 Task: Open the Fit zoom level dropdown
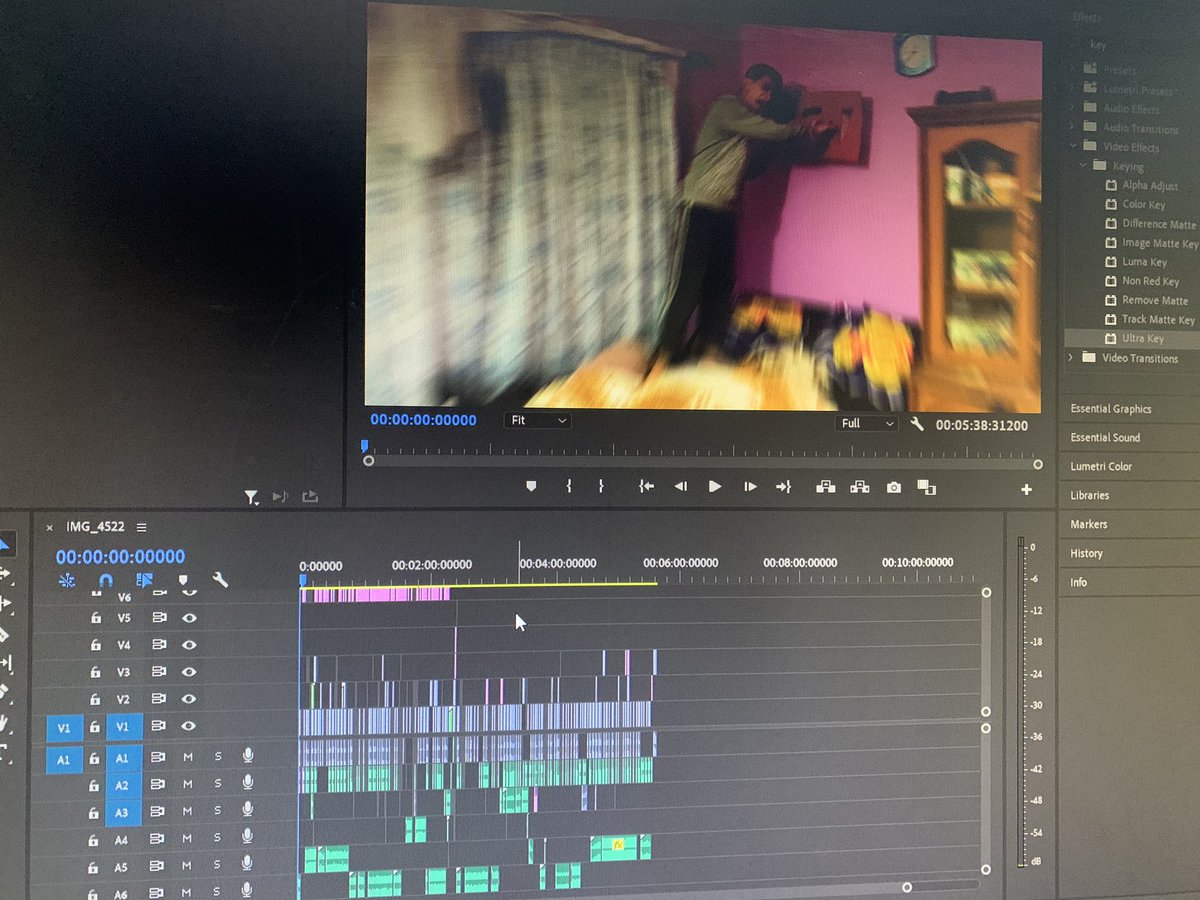537,420
